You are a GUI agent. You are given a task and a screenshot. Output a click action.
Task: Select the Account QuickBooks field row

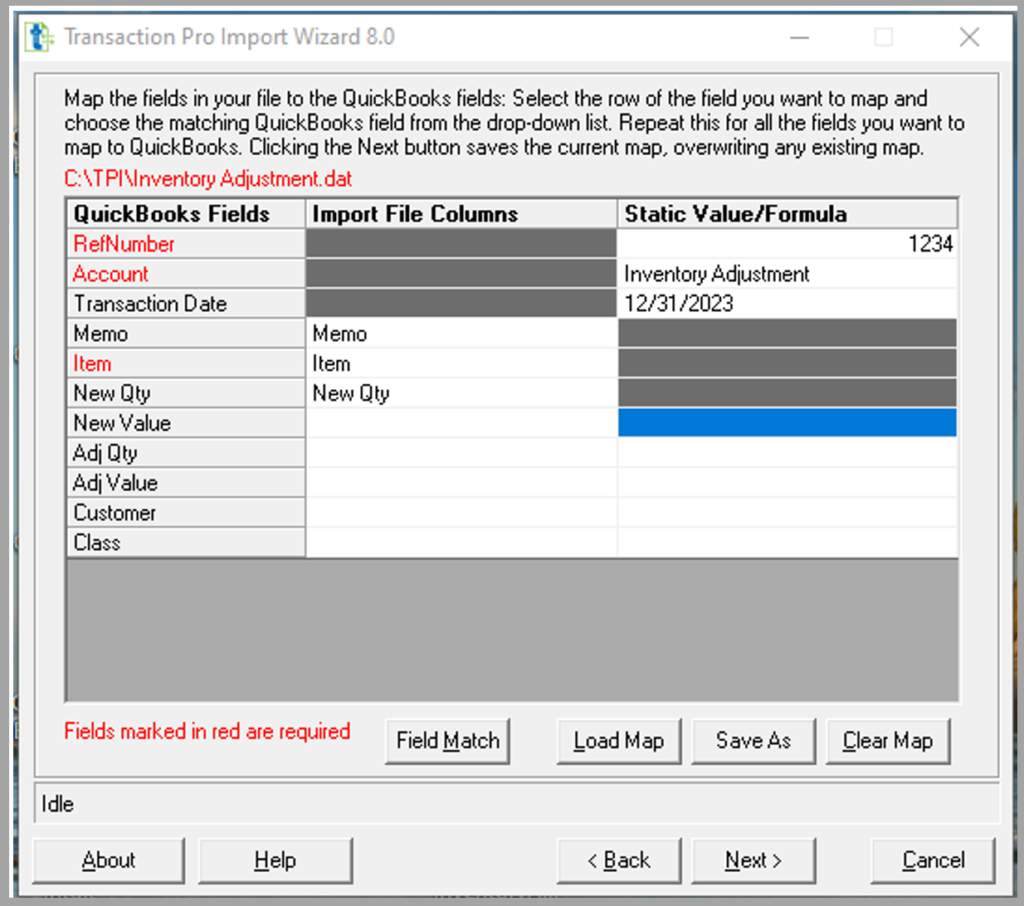[186, 274]
